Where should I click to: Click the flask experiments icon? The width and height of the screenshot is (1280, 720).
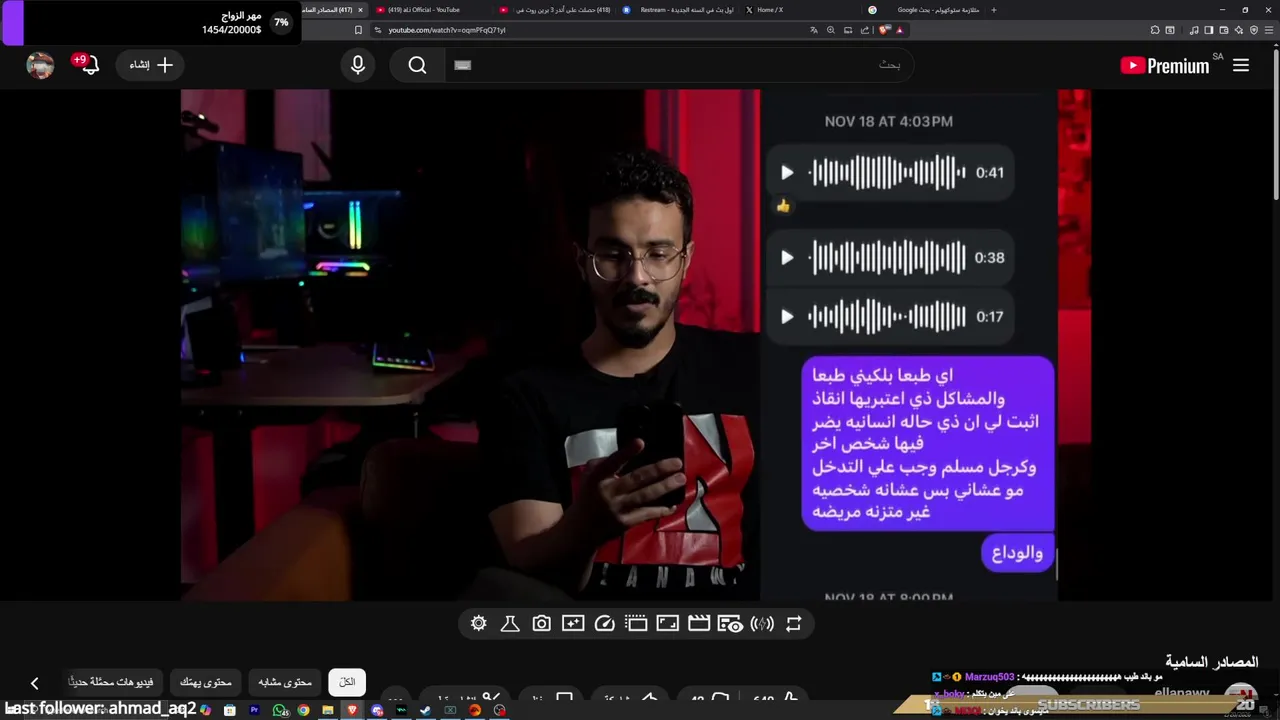(509, 624)
